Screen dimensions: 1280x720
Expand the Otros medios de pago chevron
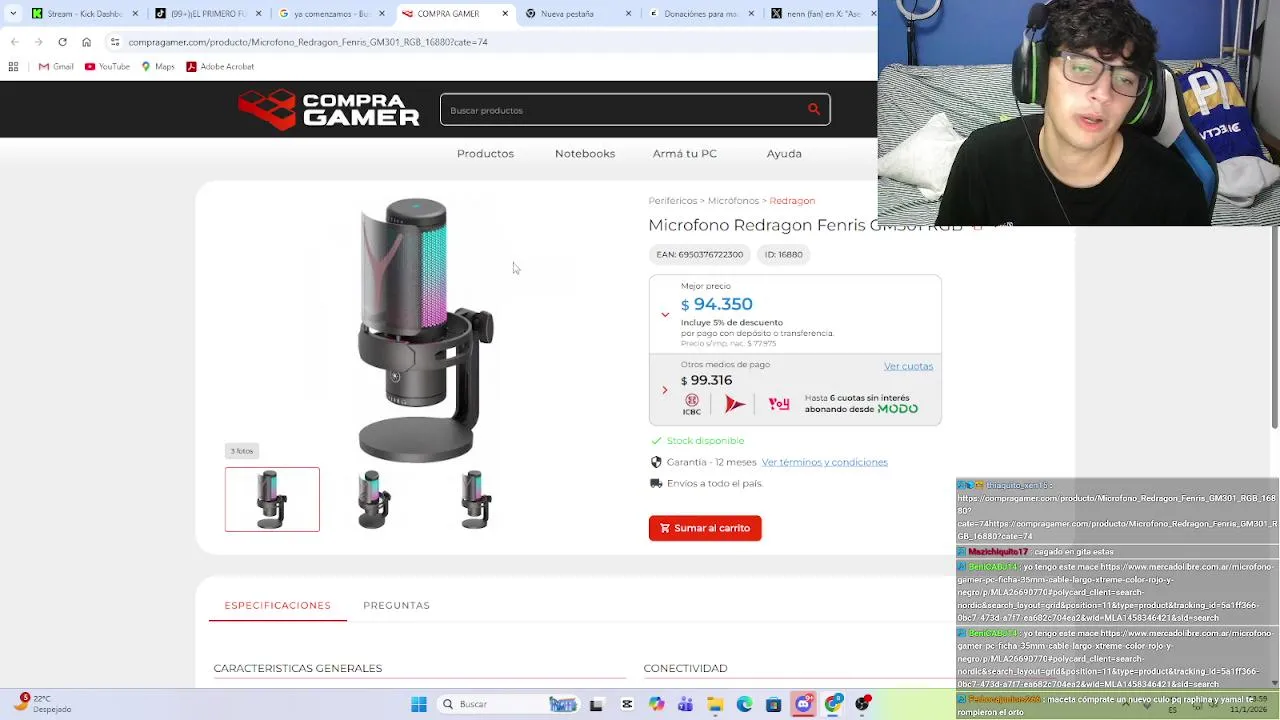[x=665, y=390]
